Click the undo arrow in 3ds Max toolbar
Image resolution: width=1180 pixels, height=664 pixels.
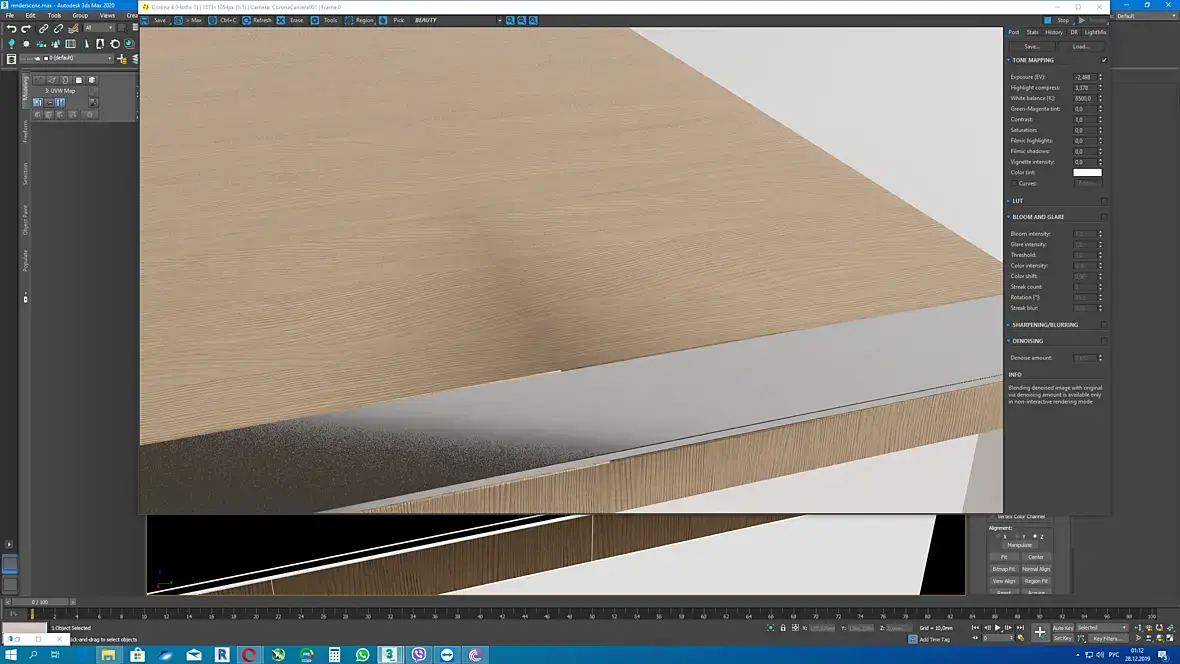click(11, 29)
